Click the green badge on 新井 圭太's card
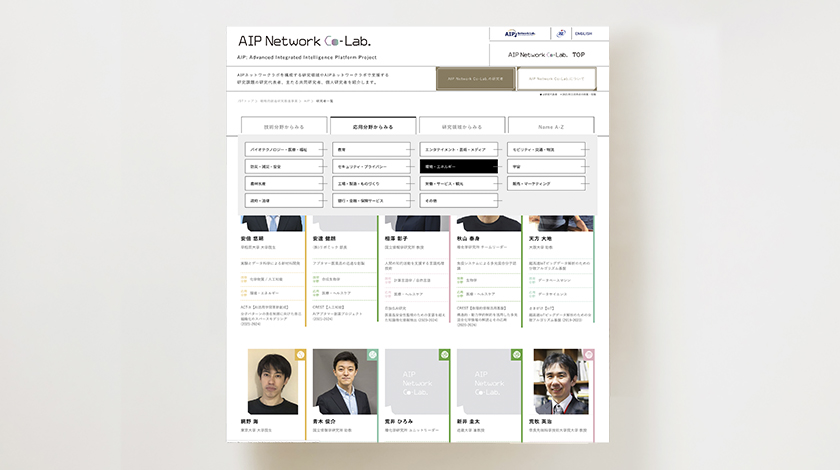 [516, 354]
